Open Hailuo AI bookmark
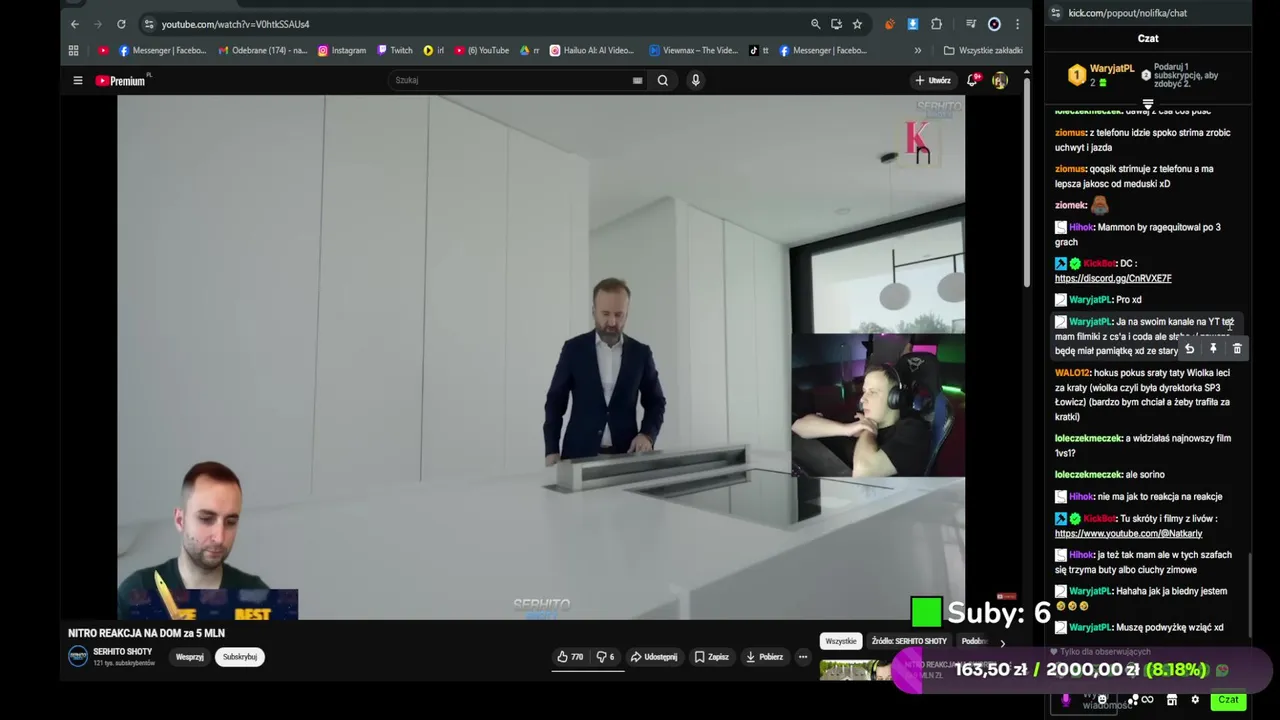Screen dimensions: 1280x720 click(x=592, y=50)
